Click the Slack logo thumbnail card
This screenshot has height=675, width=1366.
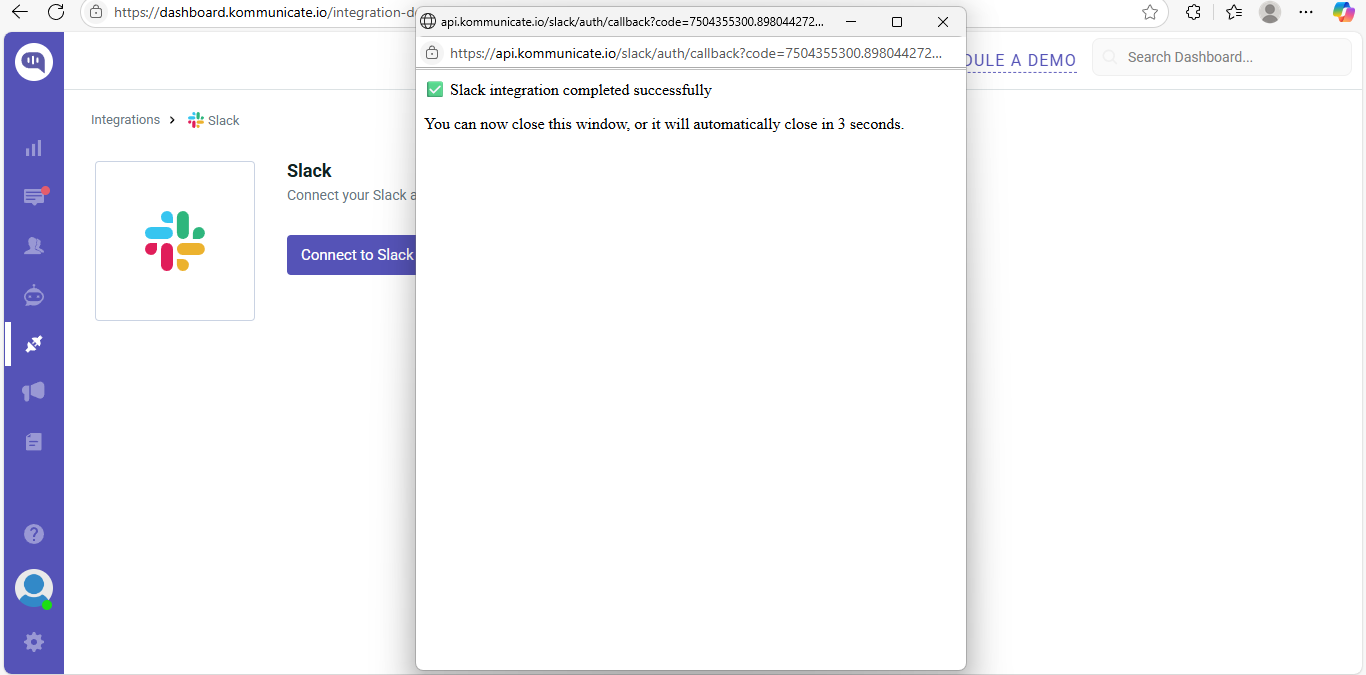175,241
